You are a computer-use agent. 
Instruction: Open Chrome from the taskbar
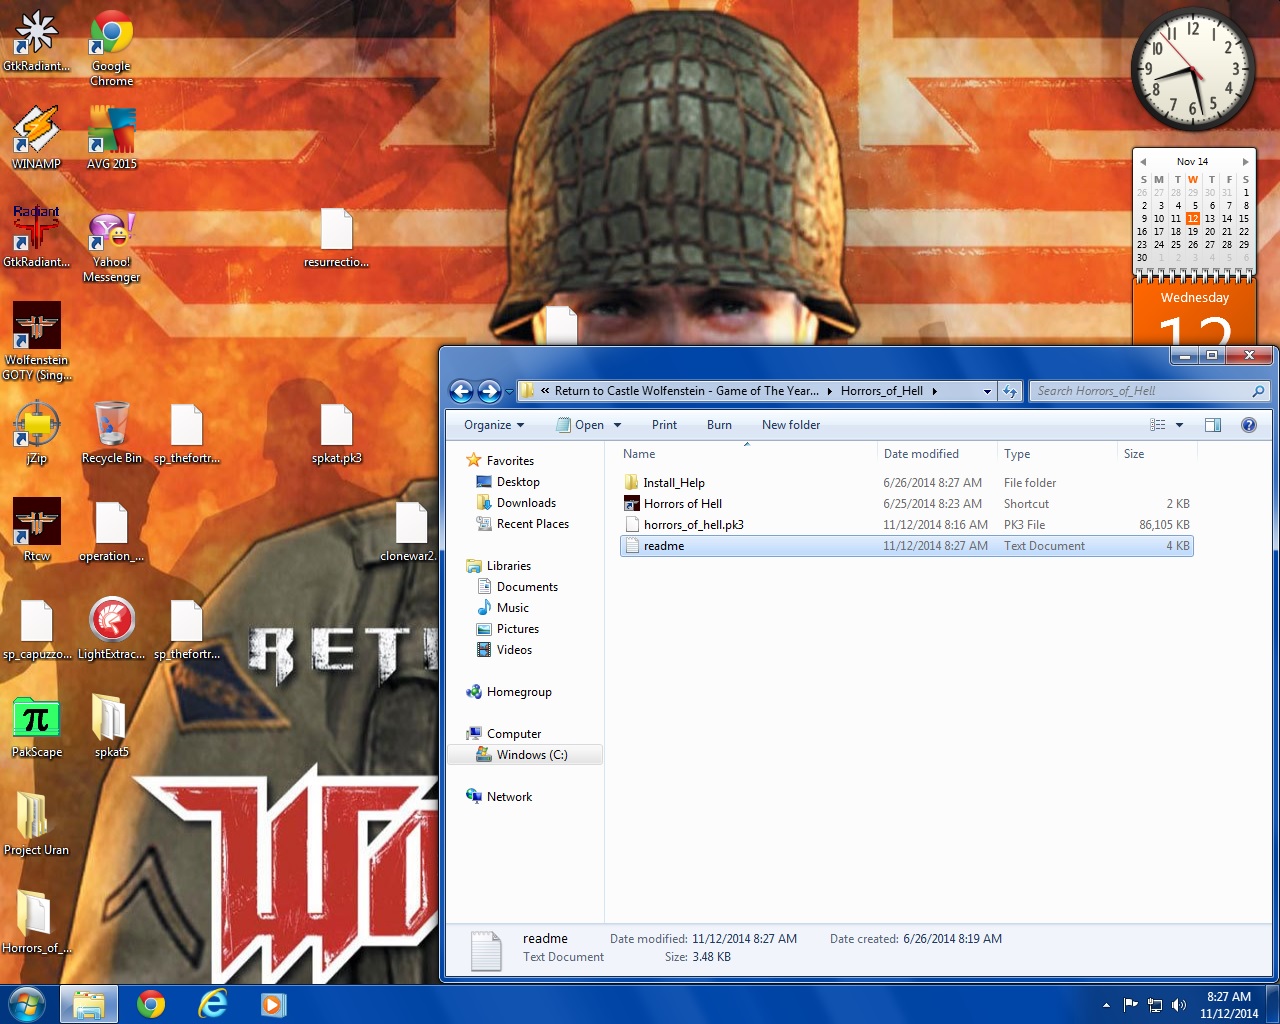pyautogui.click(x=151, y=1004)
